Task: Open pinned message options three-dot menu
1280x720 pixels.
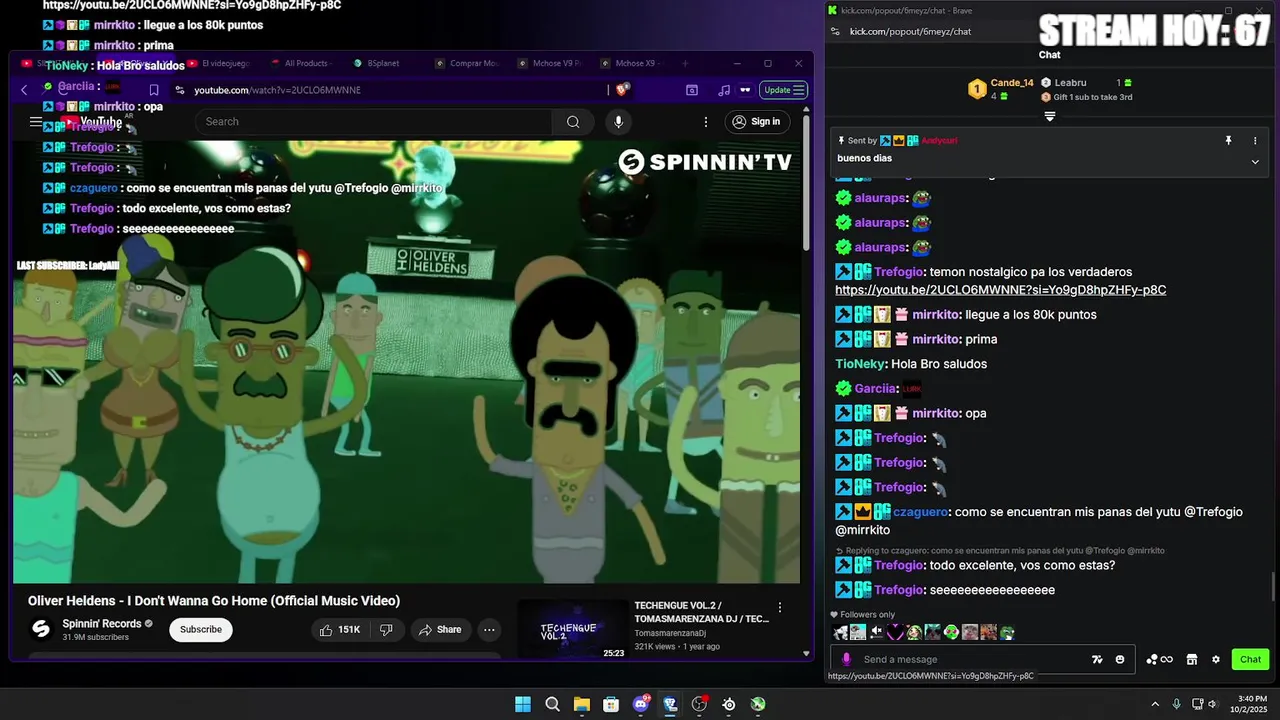Action: tap(1255, 141)
